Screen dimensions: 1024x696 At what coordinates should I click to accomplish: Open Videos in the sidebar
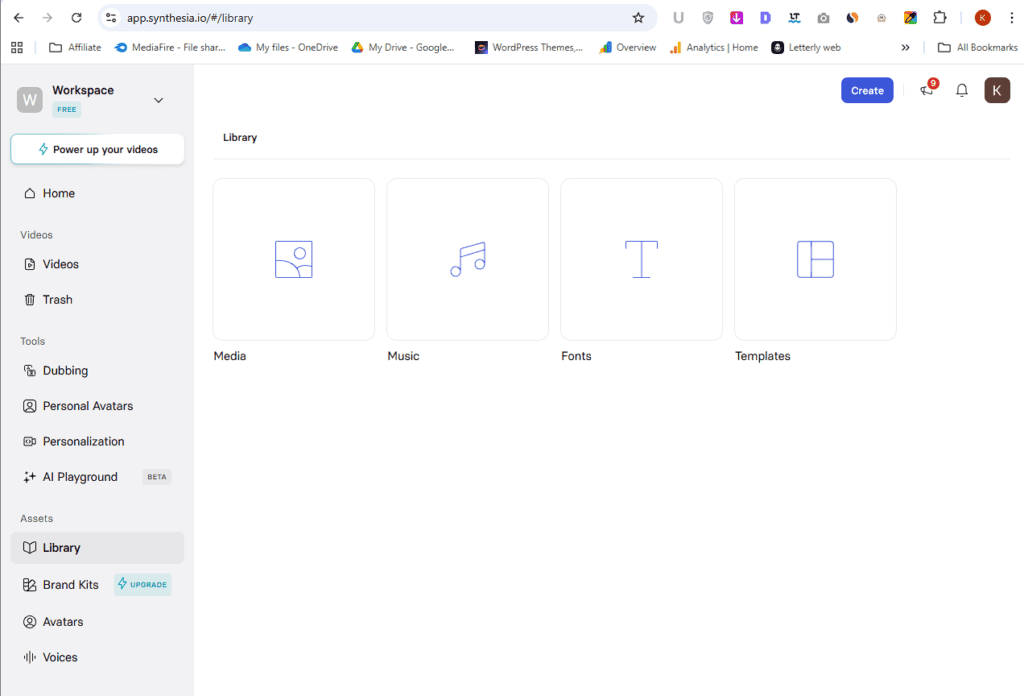[97, 264]
